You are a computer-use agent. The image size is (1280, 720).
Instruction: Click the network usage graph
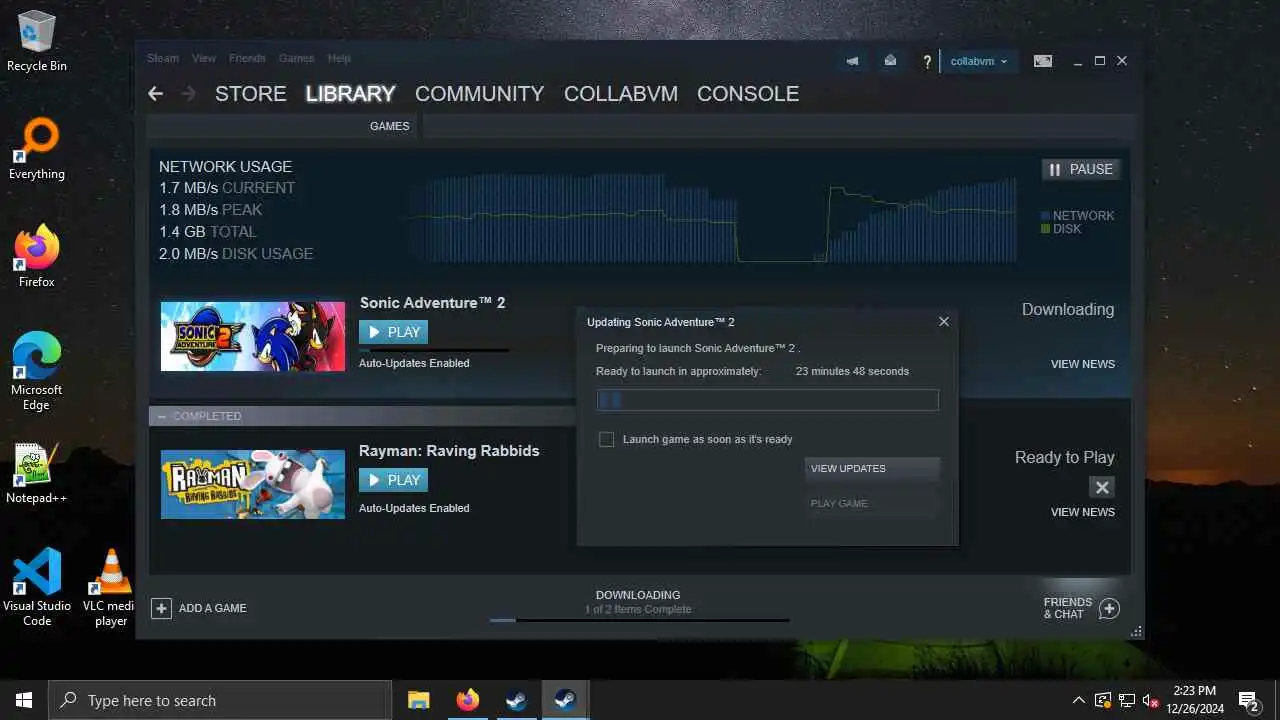[712, 220]
